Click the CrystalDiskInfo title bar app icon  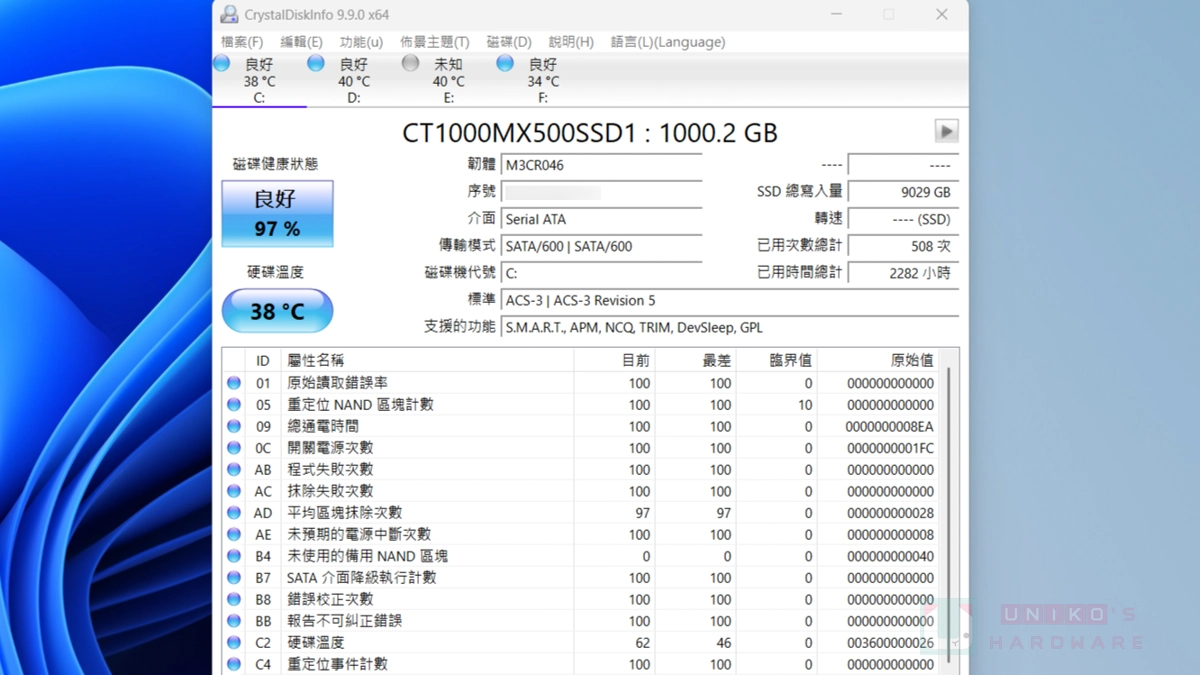tap(229, 15)
